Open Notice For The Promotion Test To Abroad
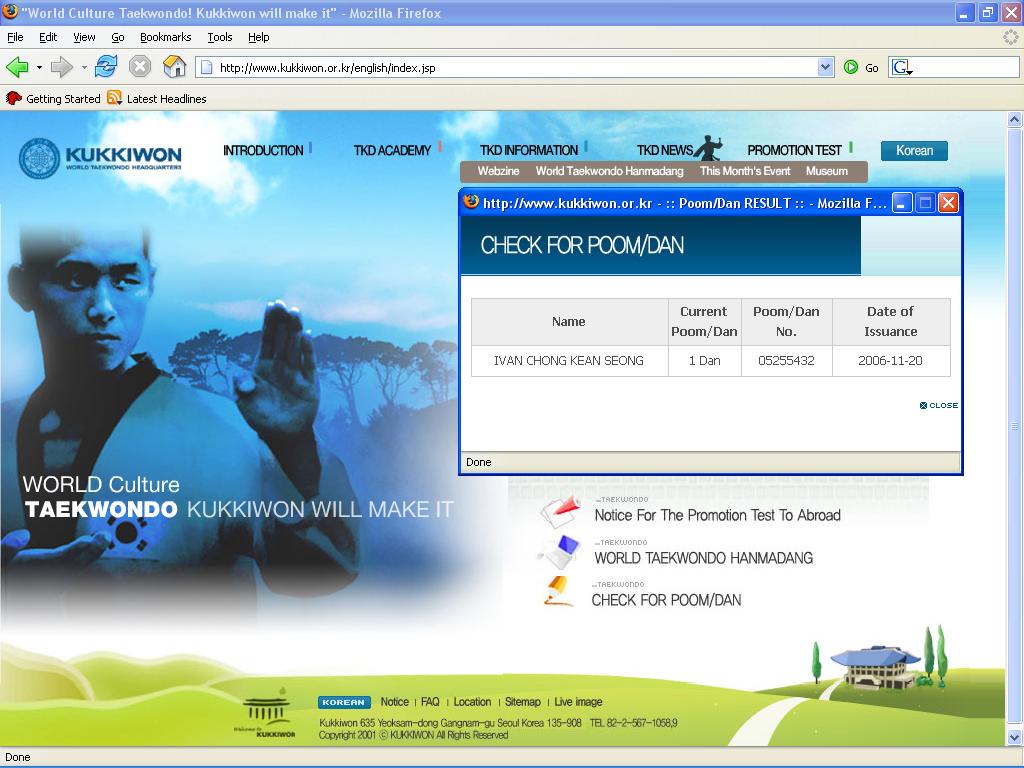Viewport: 1024px width, 768px height. [x=717, y=515]
